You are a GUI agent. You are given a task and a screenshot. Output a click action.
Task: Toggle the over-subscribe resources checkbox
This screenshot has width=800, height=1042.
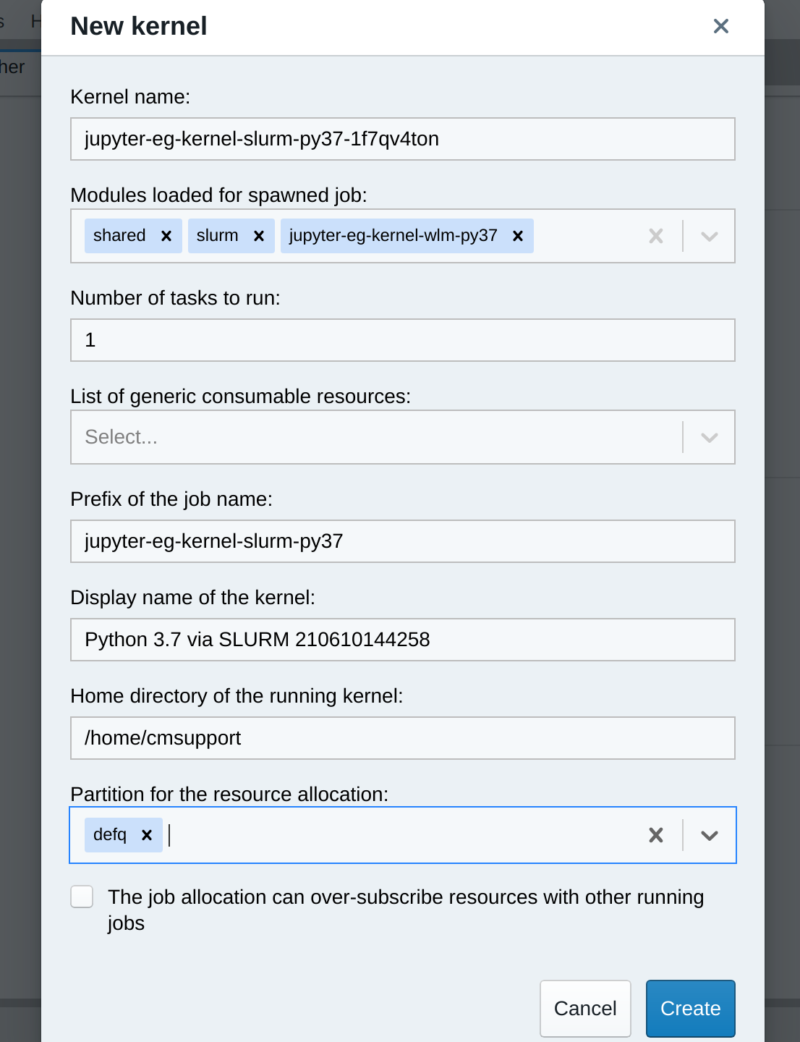click(81, 896)
